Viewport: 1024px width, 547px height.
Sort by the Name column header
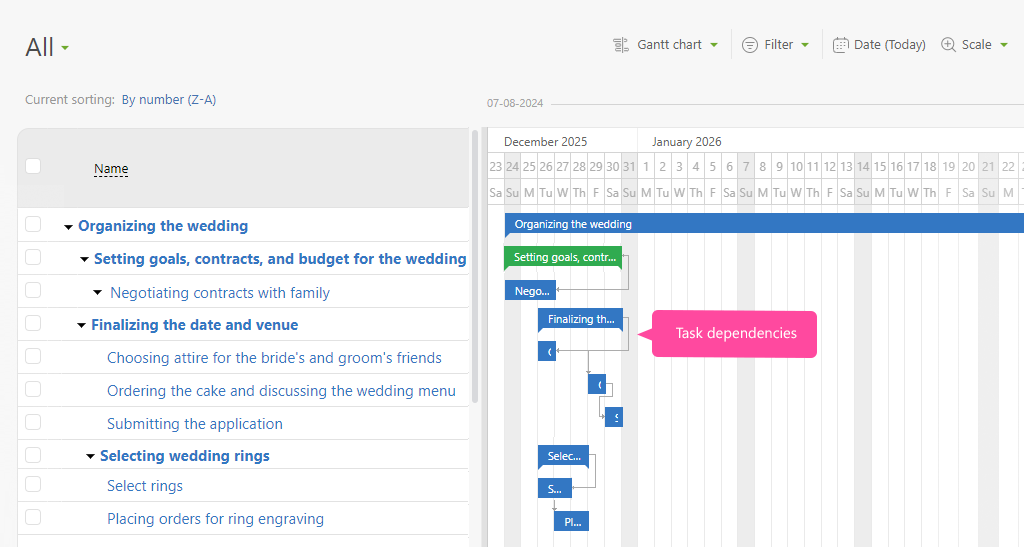click(111, 169)
